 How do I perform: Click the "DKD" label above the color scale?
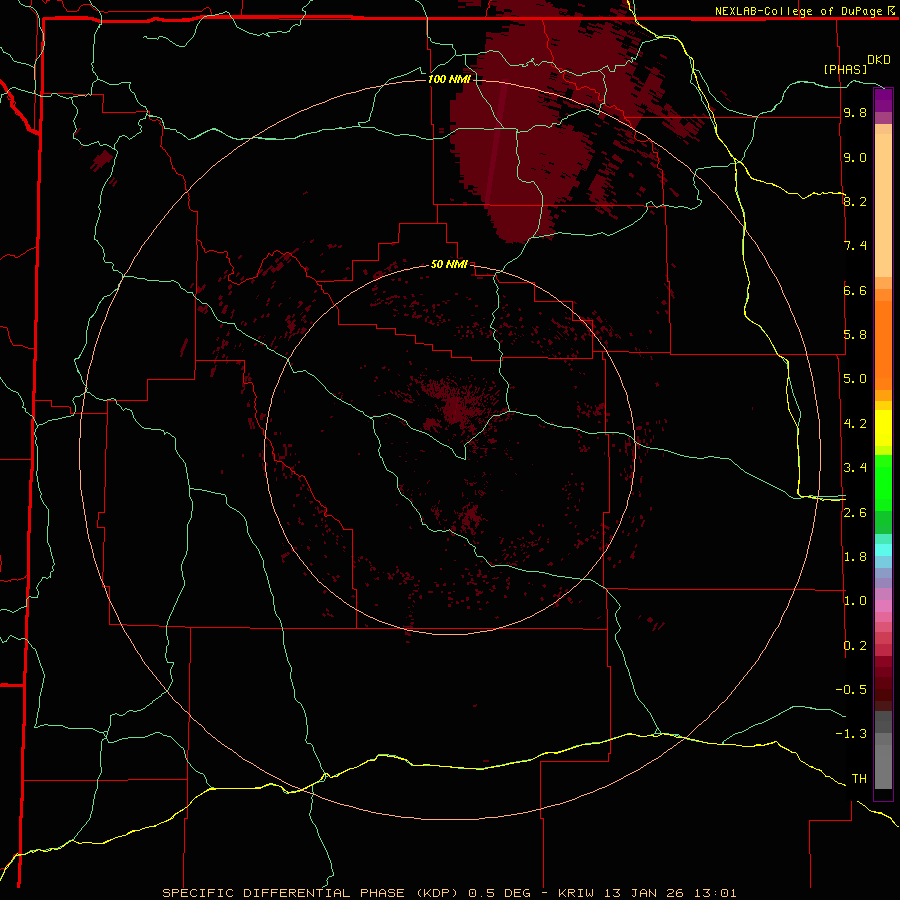click(x=879, y=60)
